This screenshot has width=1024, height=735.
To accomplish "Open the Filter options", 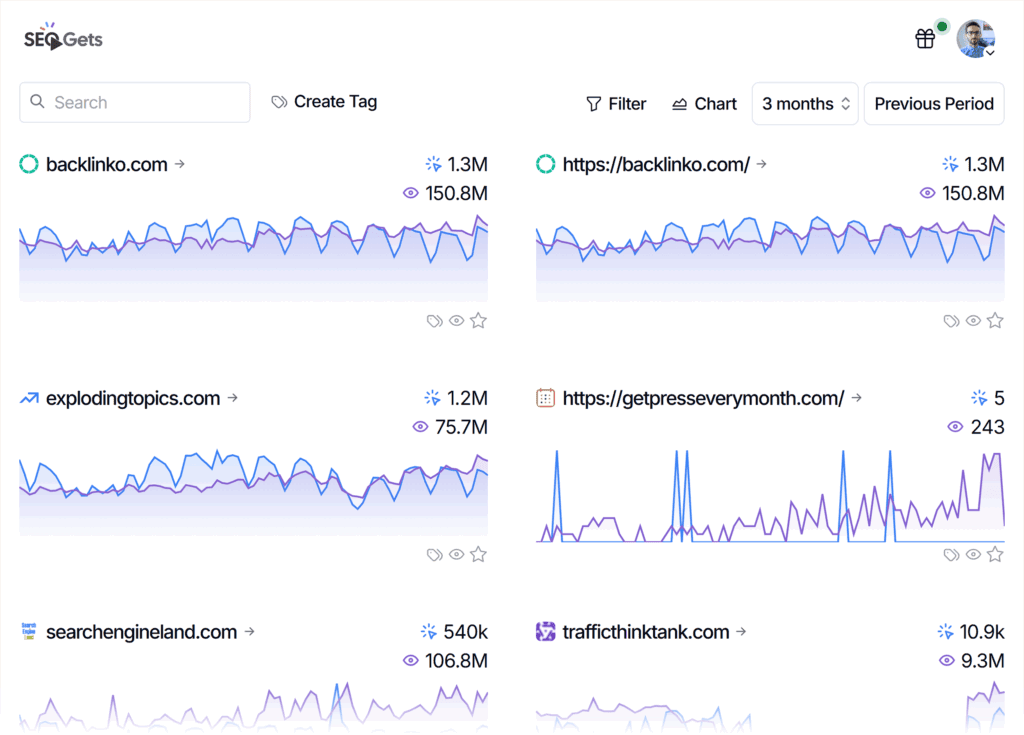I will 616,104.
